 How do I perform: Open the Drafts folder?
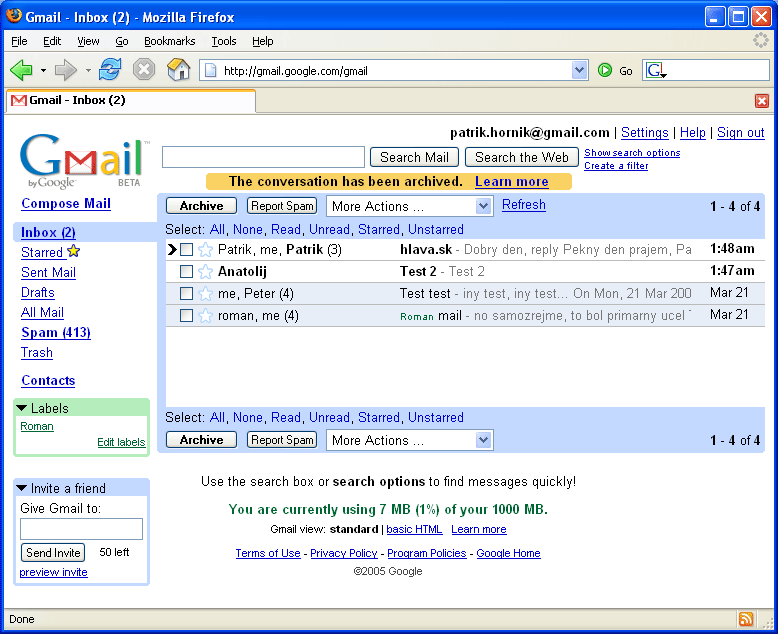point(38,293)
